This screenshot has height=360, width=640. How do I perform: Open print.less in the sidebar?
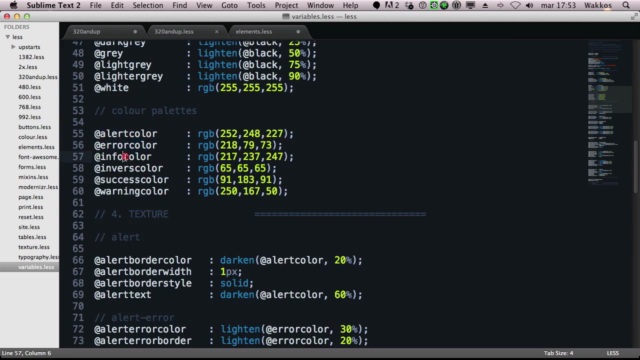31,207
